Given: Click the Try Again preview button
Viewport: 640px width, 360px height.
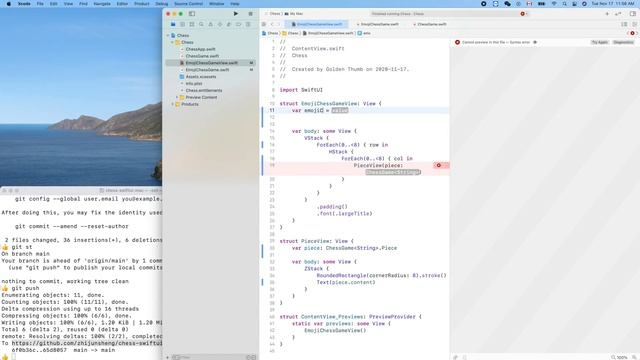Looking at the screenshot, I should [x=599, y=42].
